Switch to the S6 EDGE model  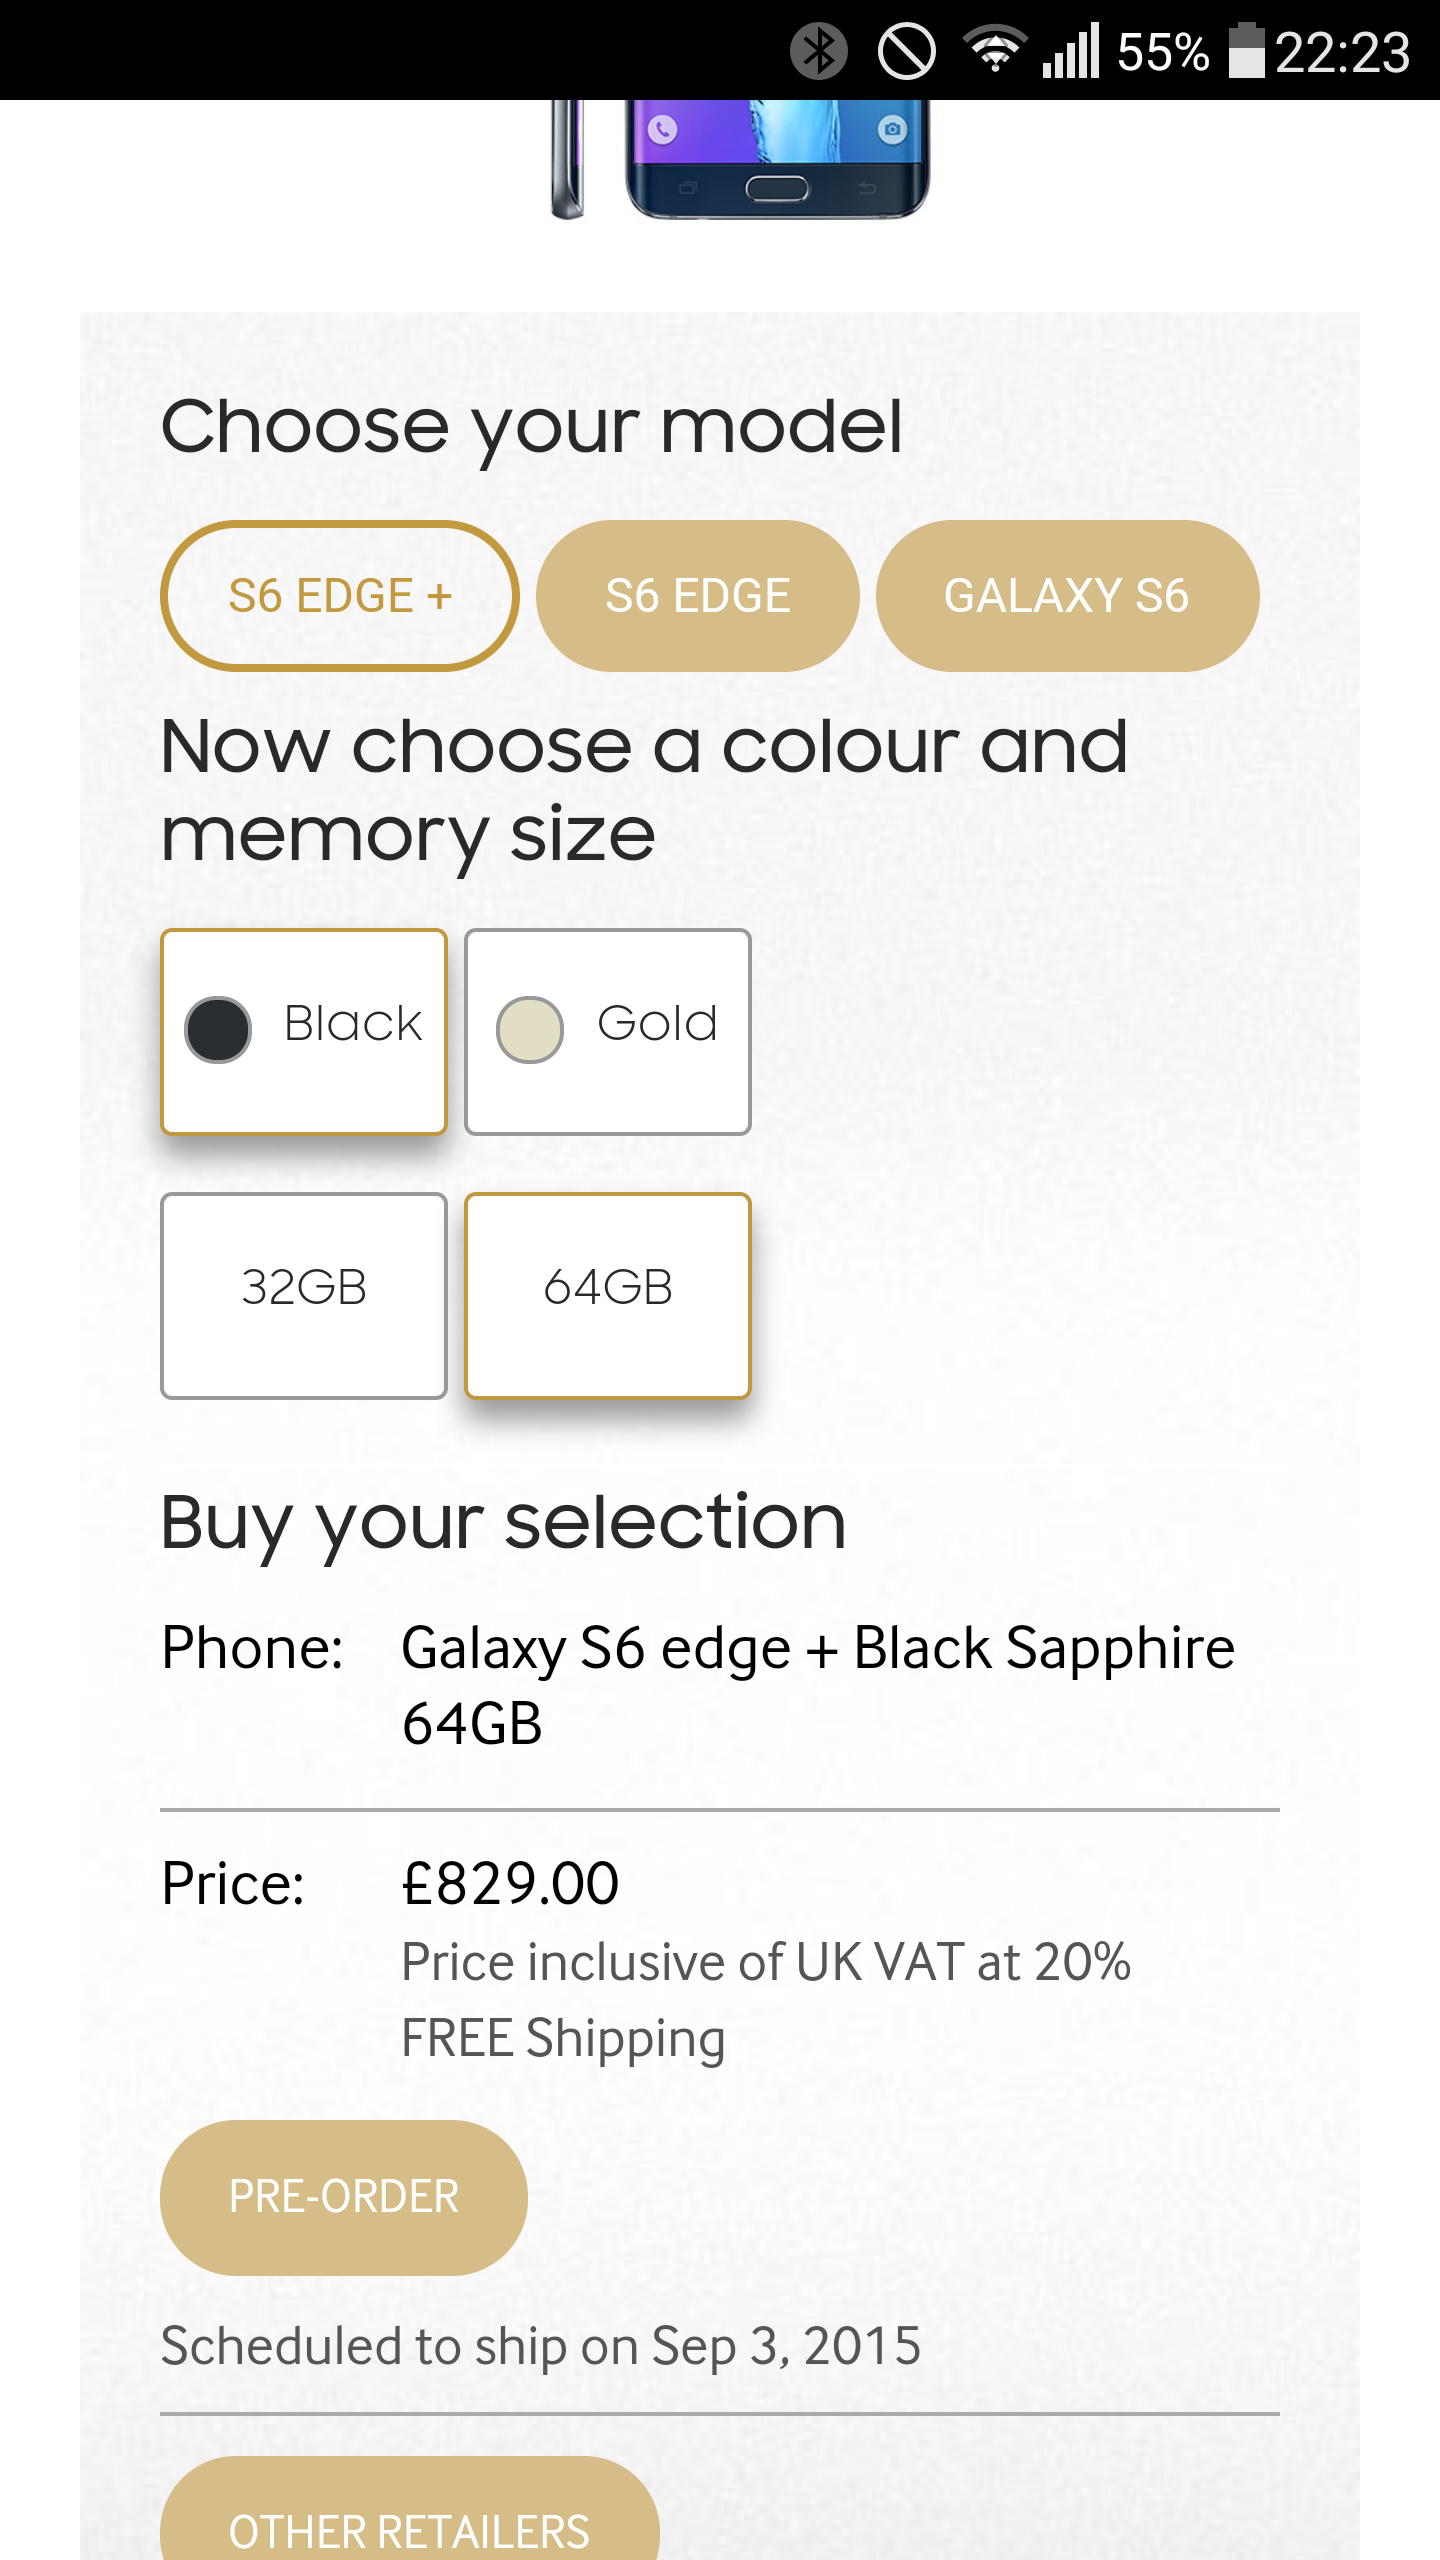(698, 596)
